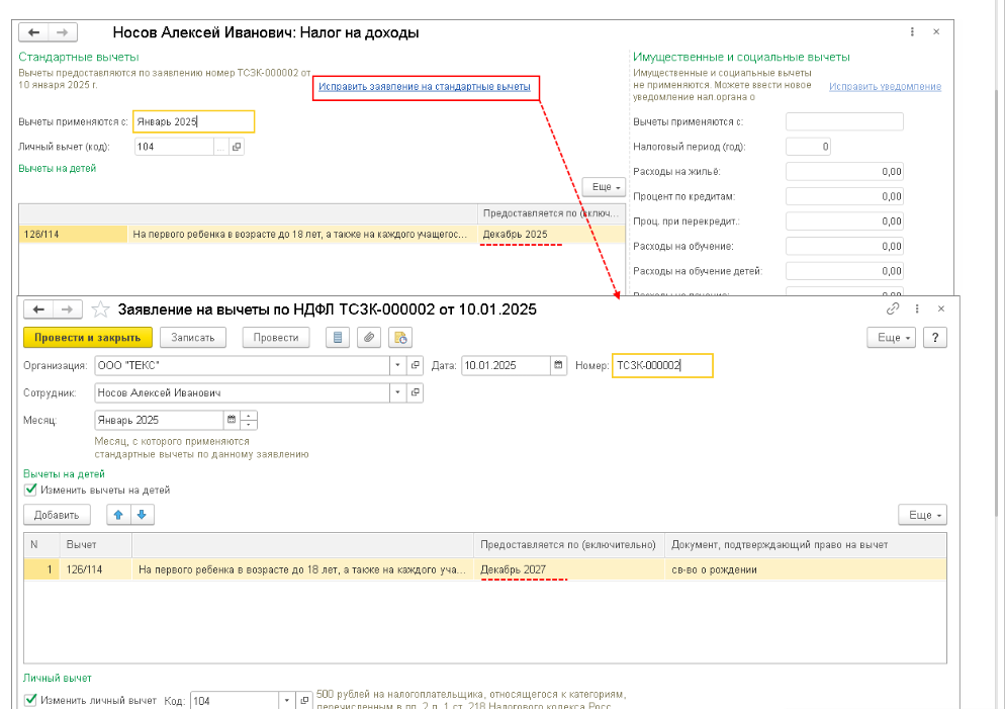This screenshot has height=710, width=1006.
Task: Click Провести button
Action: pos(276,337)
